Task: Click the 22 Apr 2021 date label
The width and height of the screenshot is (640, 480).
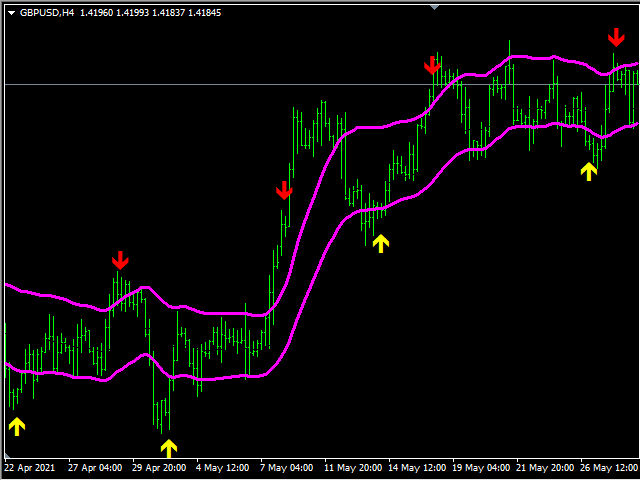Action: pos(30,467)
